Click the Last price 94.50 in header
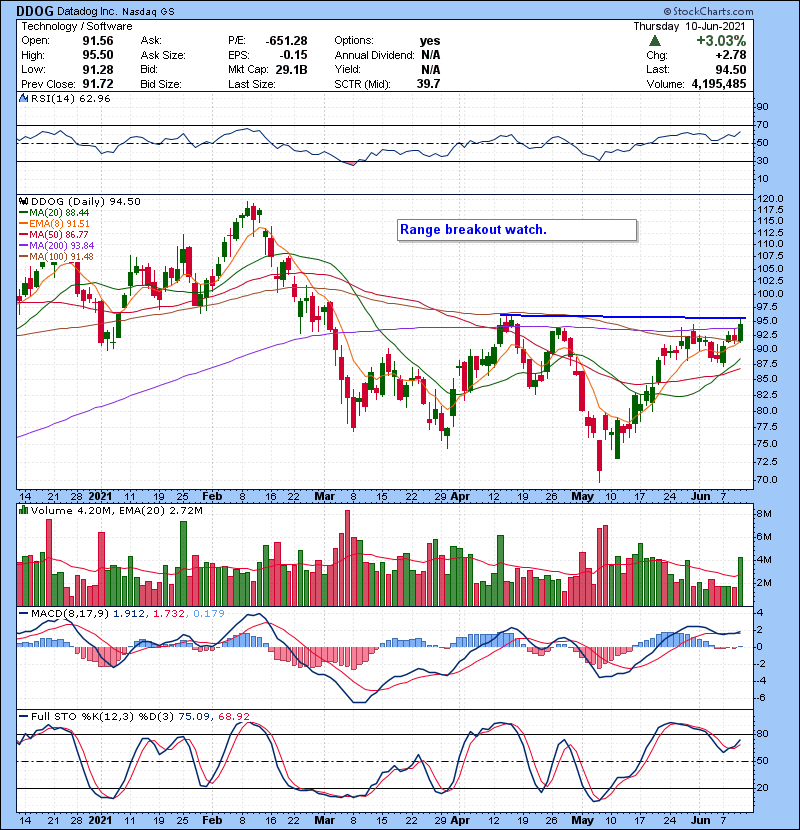This screenshot has width=800, height=830. [731, 69]
